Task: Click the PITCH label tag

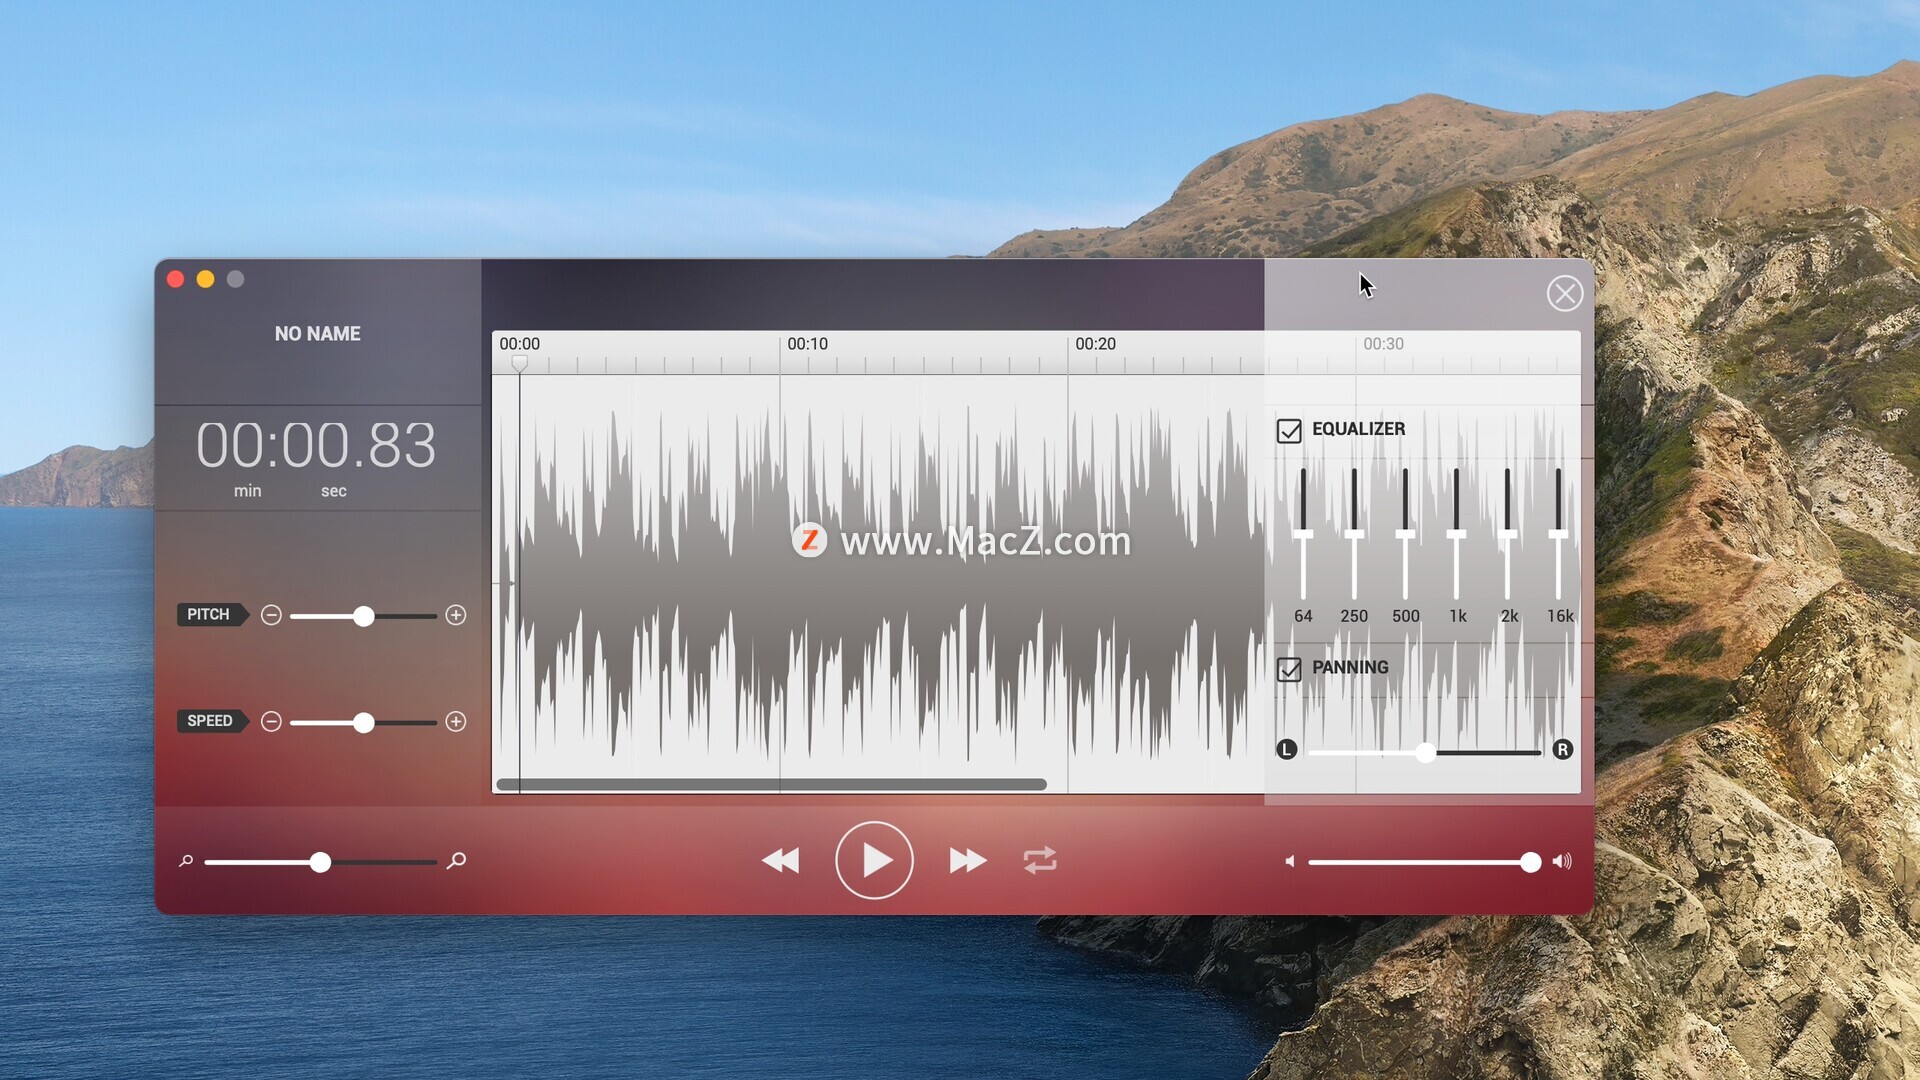Action: click(211, 614)
